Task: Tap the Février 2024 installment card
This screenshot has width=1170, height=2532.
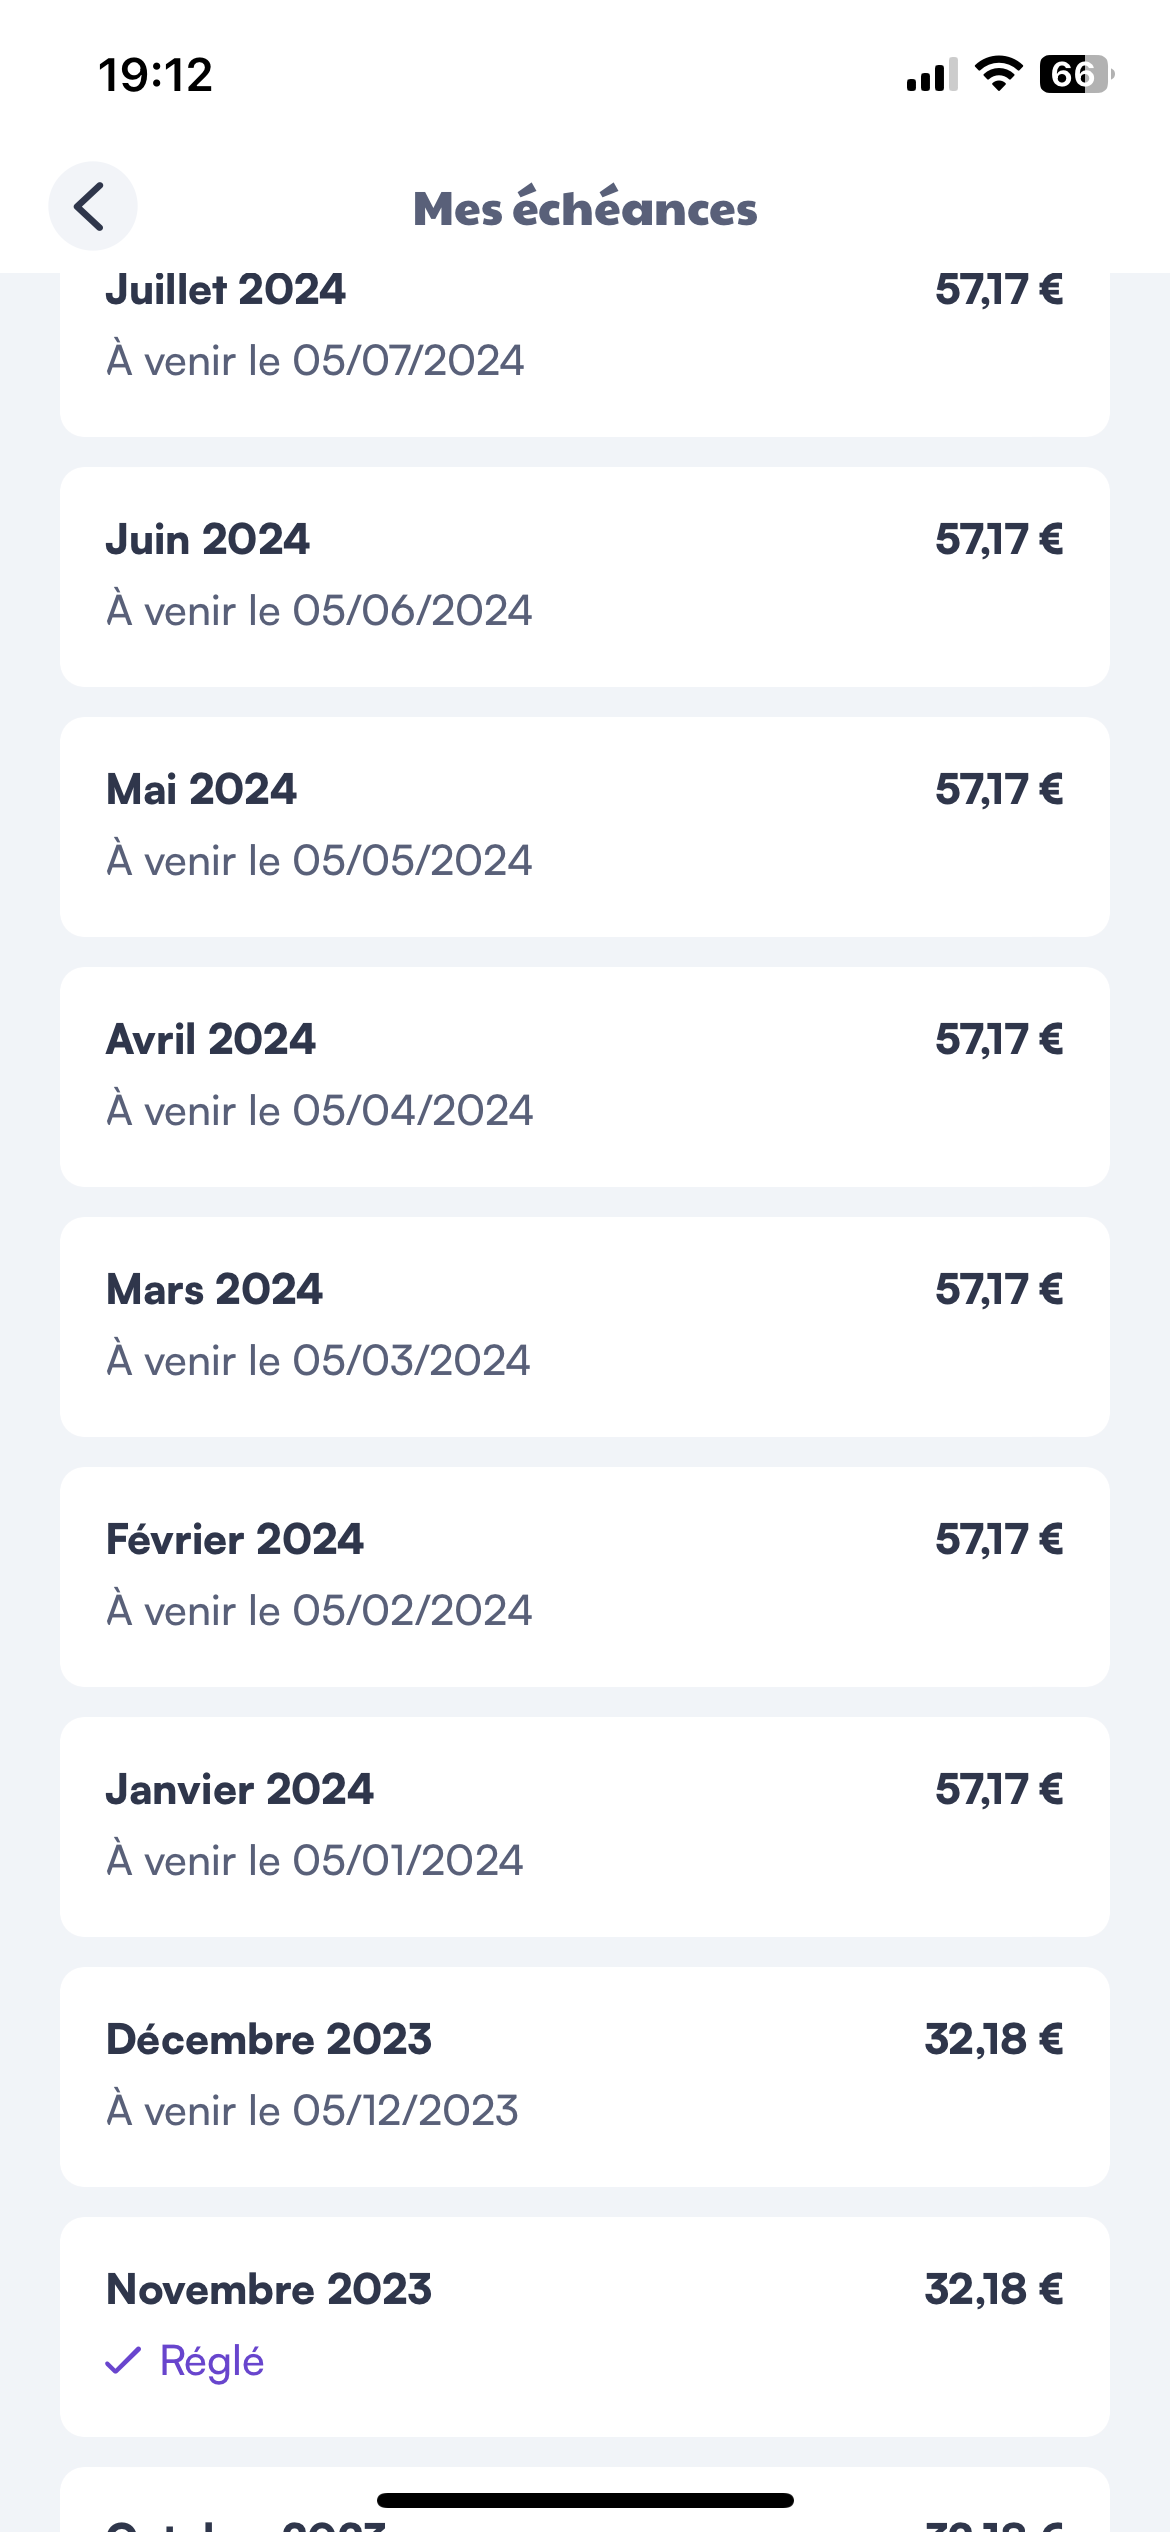Action: [x=584, y=1576]
